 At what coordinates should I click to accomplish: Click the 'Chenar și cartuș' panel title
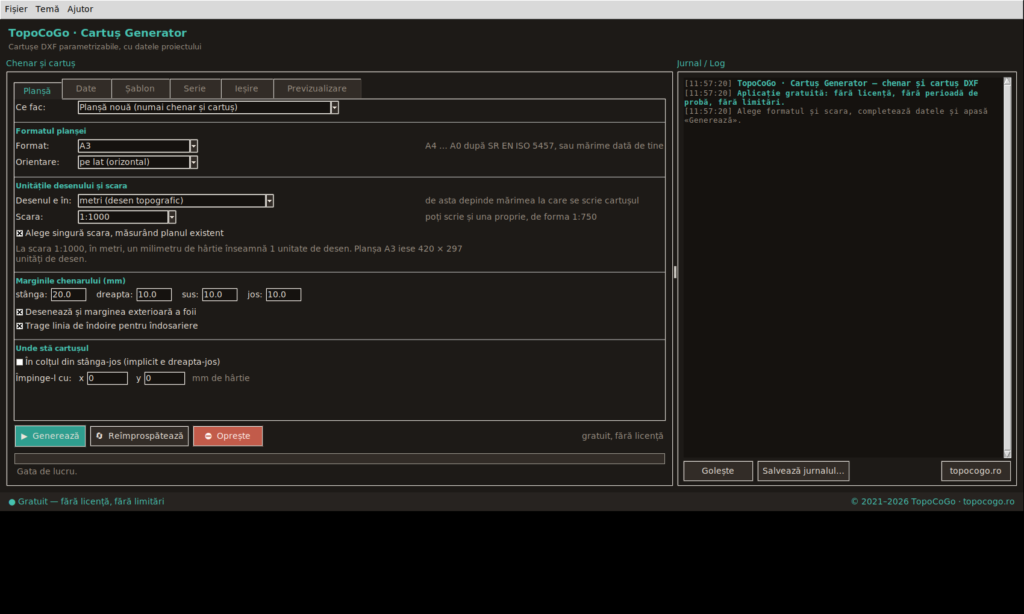[x=40, y=63]
